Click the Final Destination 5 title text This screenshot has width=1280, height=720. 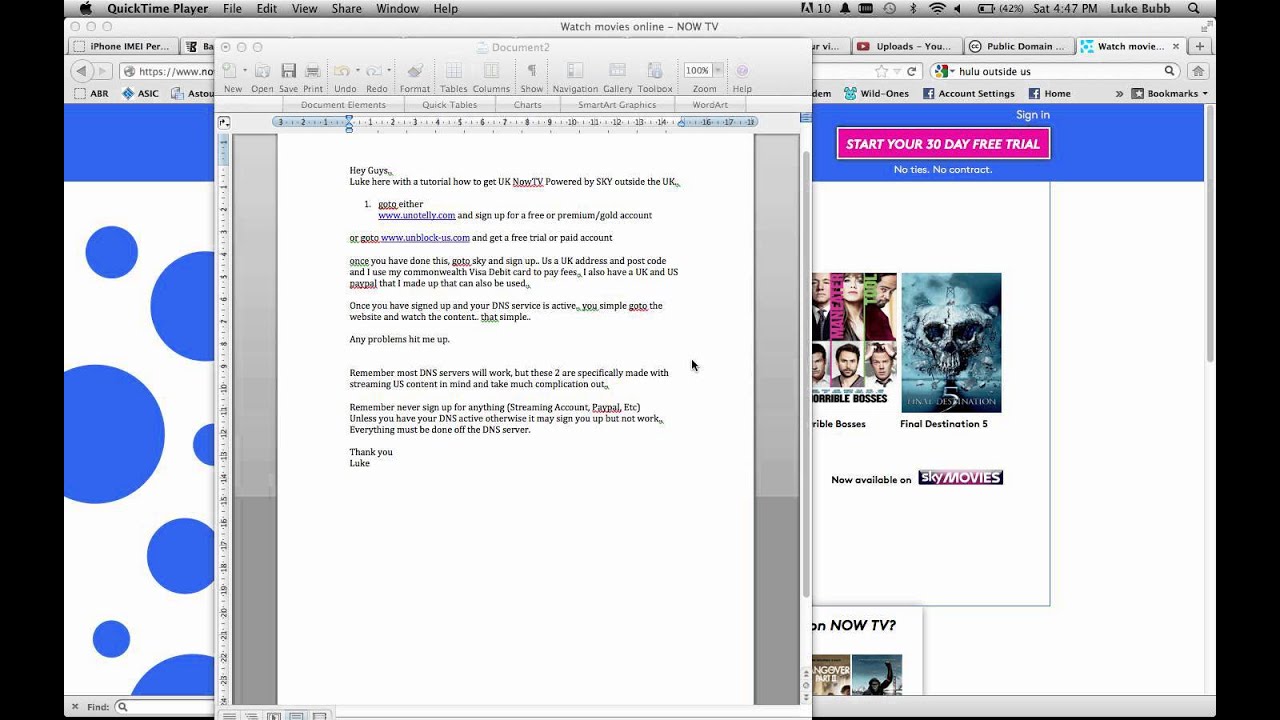(944, 424)
